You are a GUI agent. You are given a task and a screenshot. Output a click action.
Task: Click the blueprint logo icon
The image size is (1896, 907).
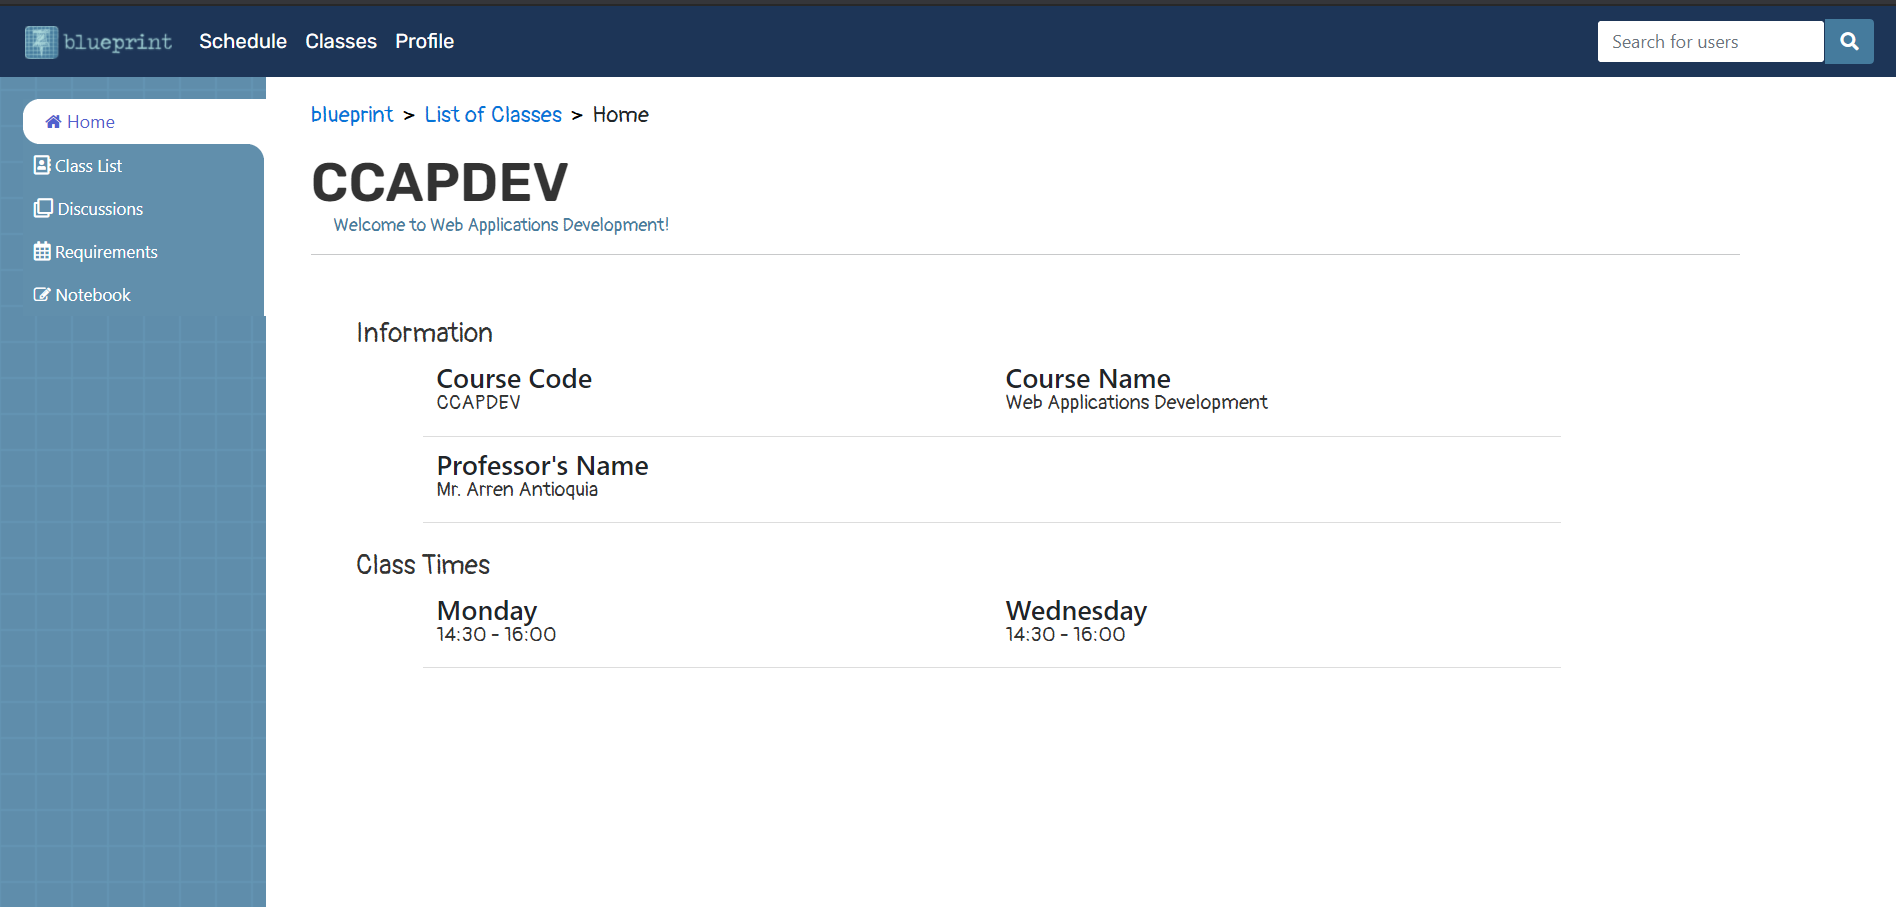[41, 42]
